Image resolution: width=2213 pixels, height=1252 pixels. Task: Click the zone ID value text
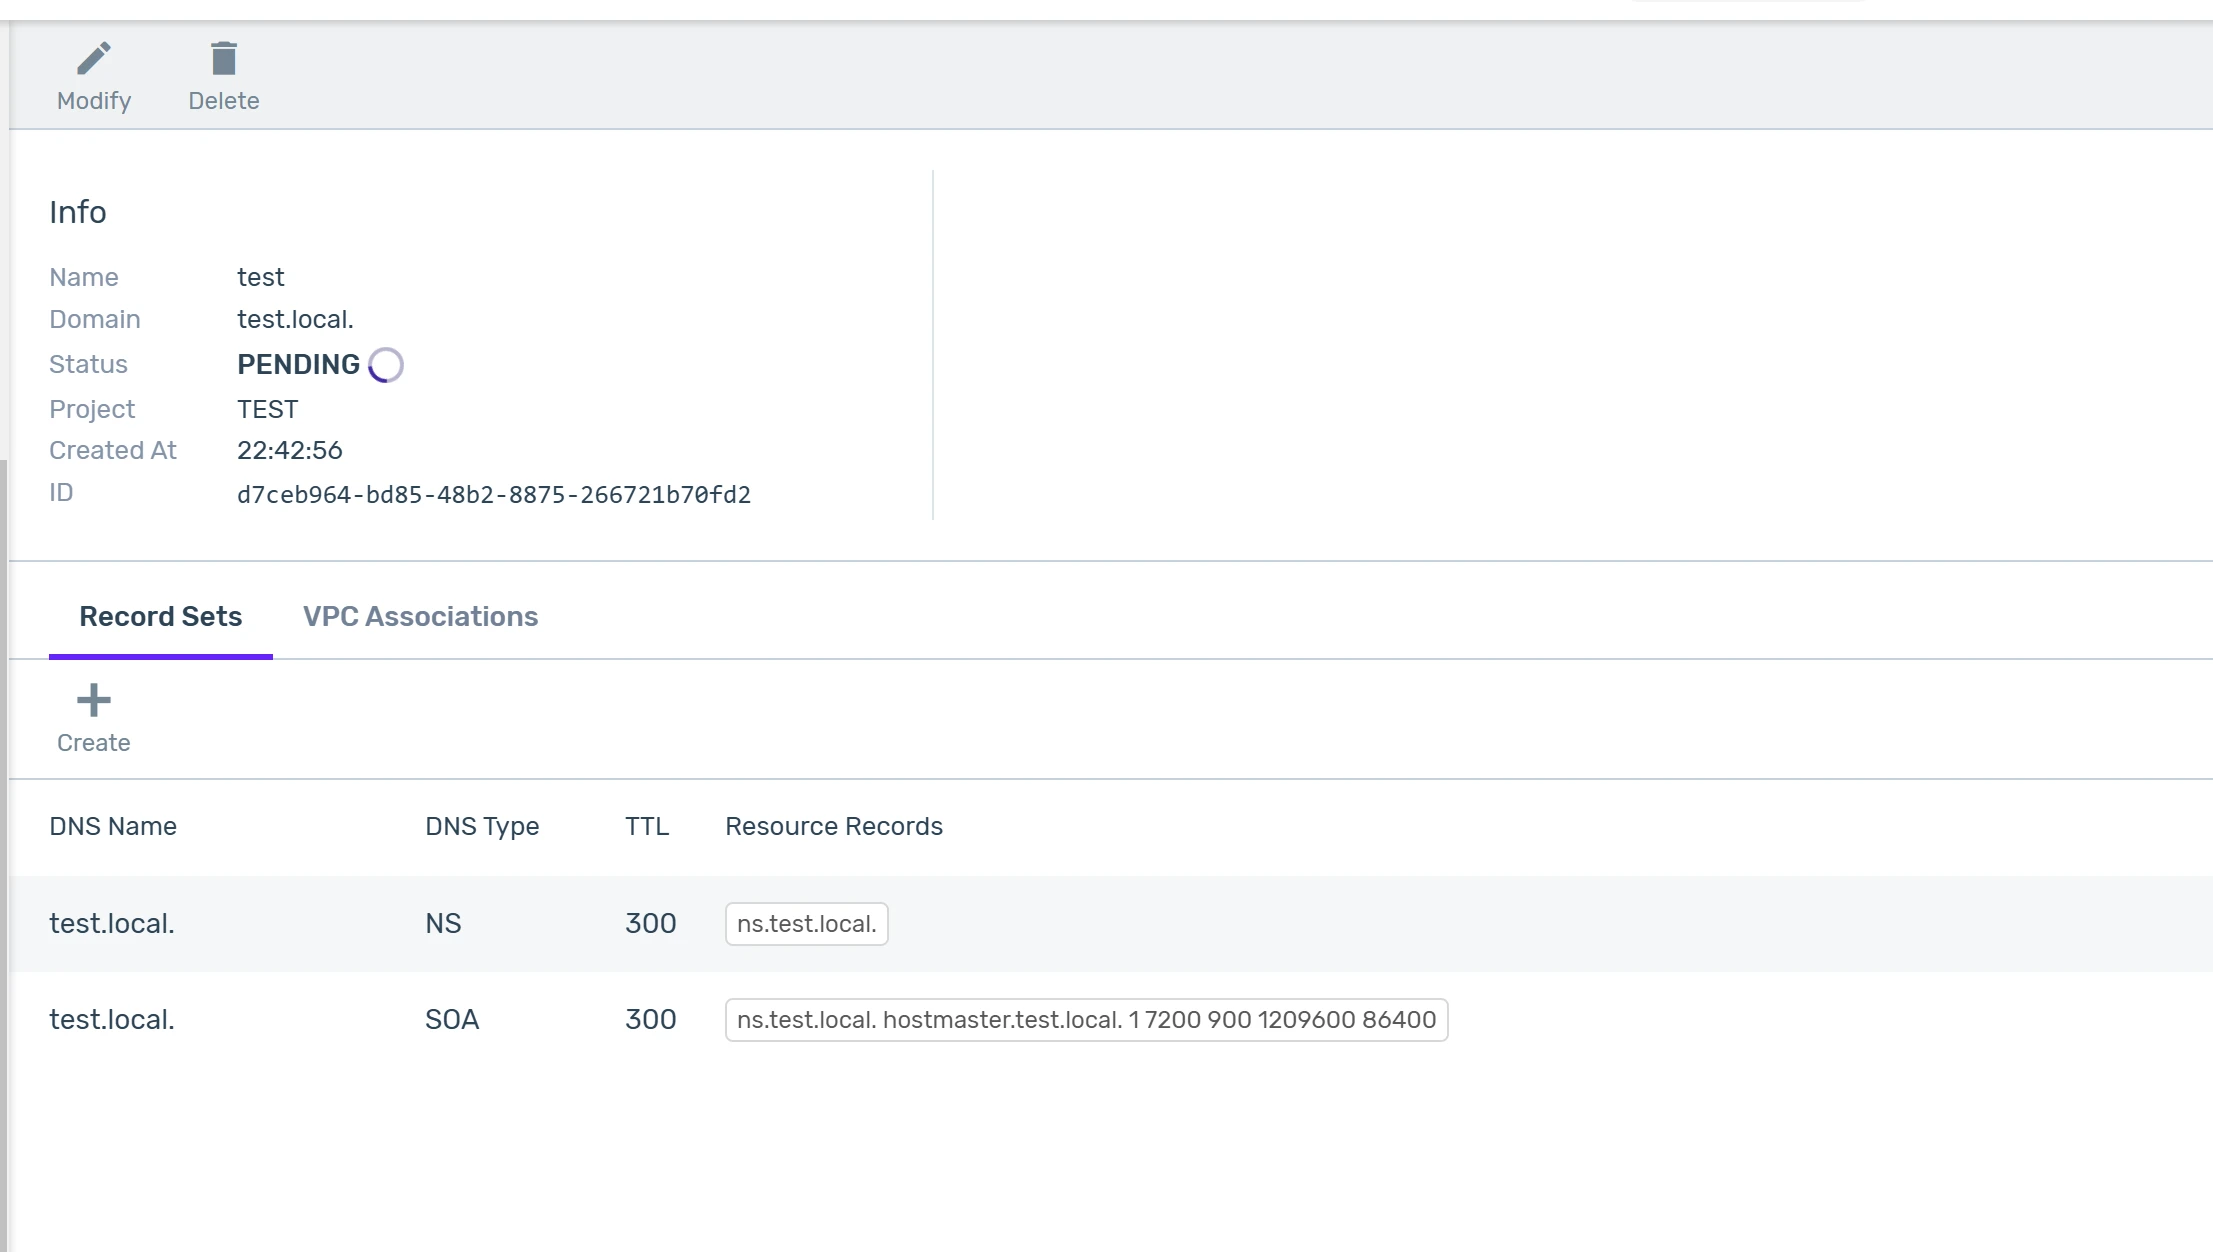point(494,495)
